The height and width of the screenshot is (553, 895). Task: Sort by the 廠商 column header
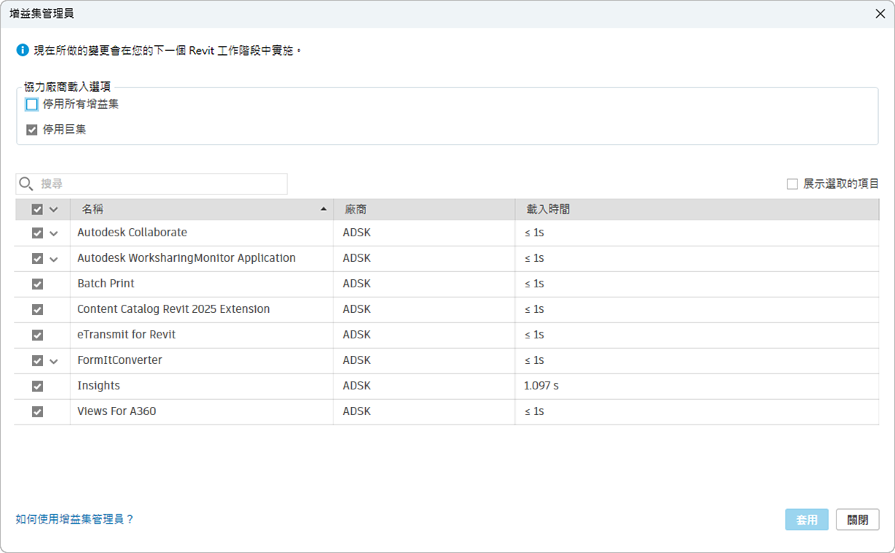355,210
